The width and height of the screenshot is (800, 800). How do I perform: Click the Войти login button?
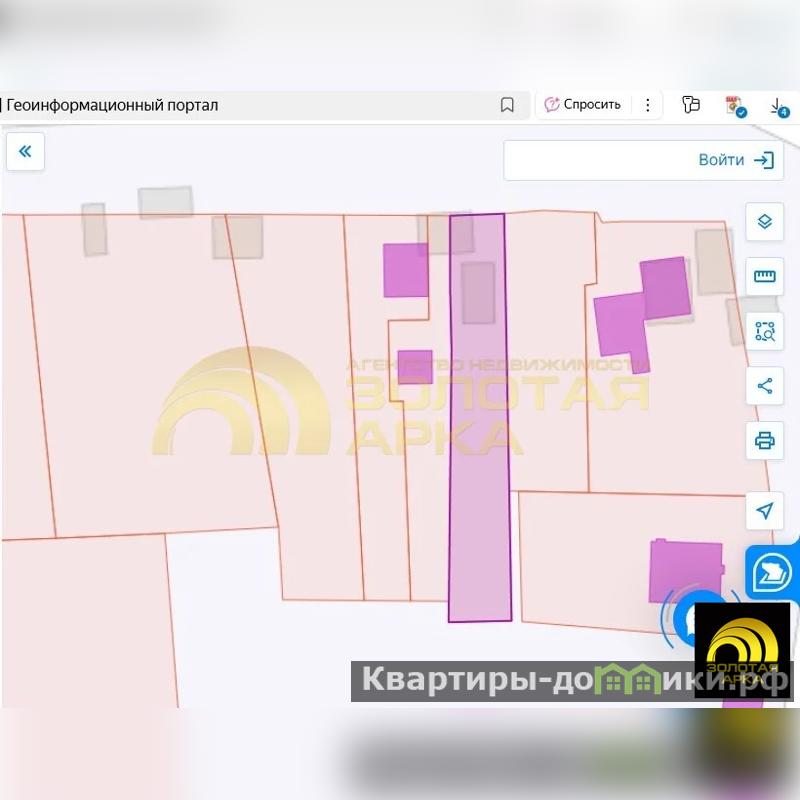coord(736,160)
